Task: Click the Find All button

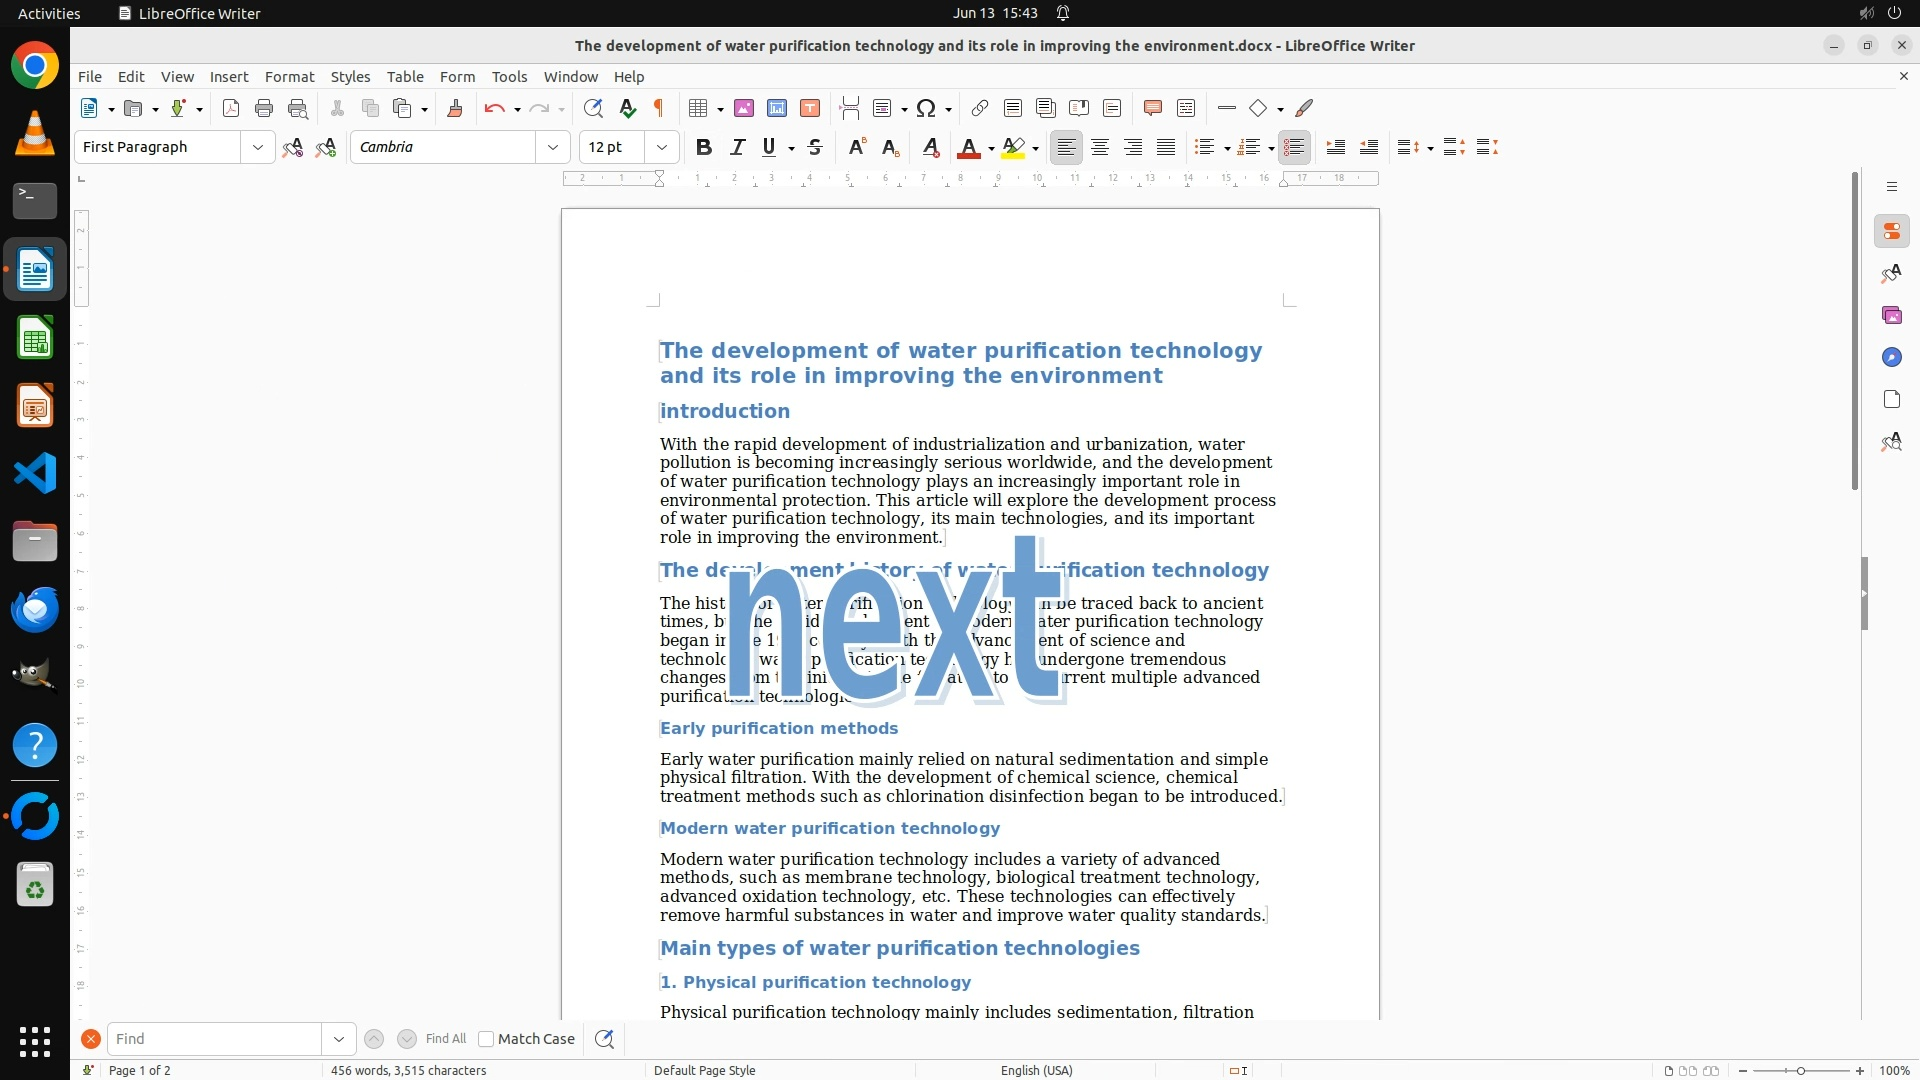Action: tap(446, 1039)
